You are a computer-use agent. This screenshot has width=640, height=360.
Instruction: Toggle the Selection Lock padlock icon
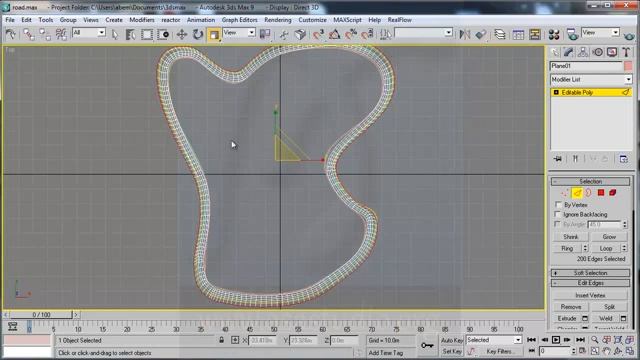click(221, 340)
